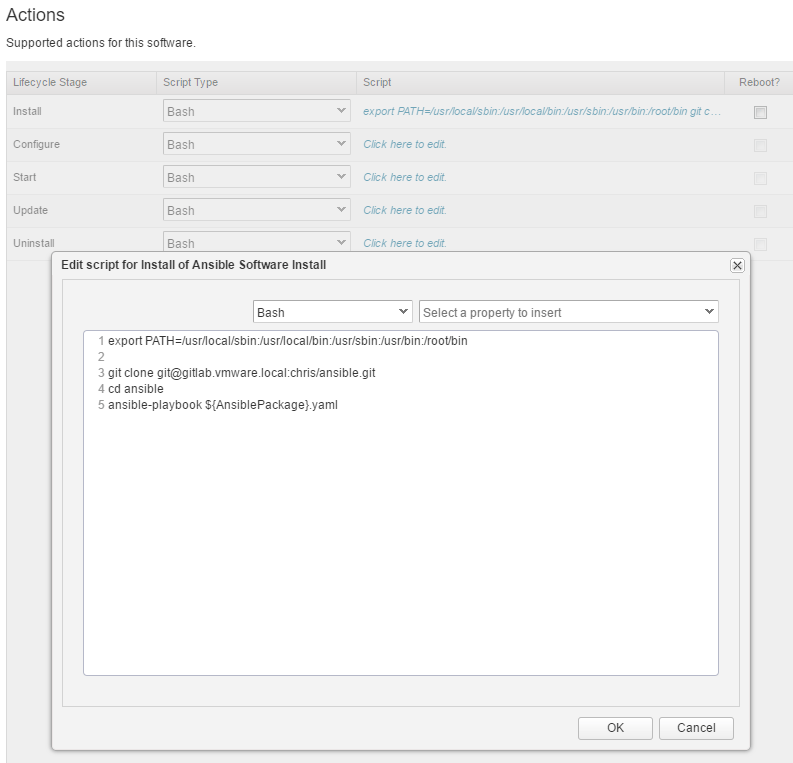The height and width of the screenshot is (763, 793).
Task: Expand 'Select a property to insert' dropdown
Action: pos(568,312)
